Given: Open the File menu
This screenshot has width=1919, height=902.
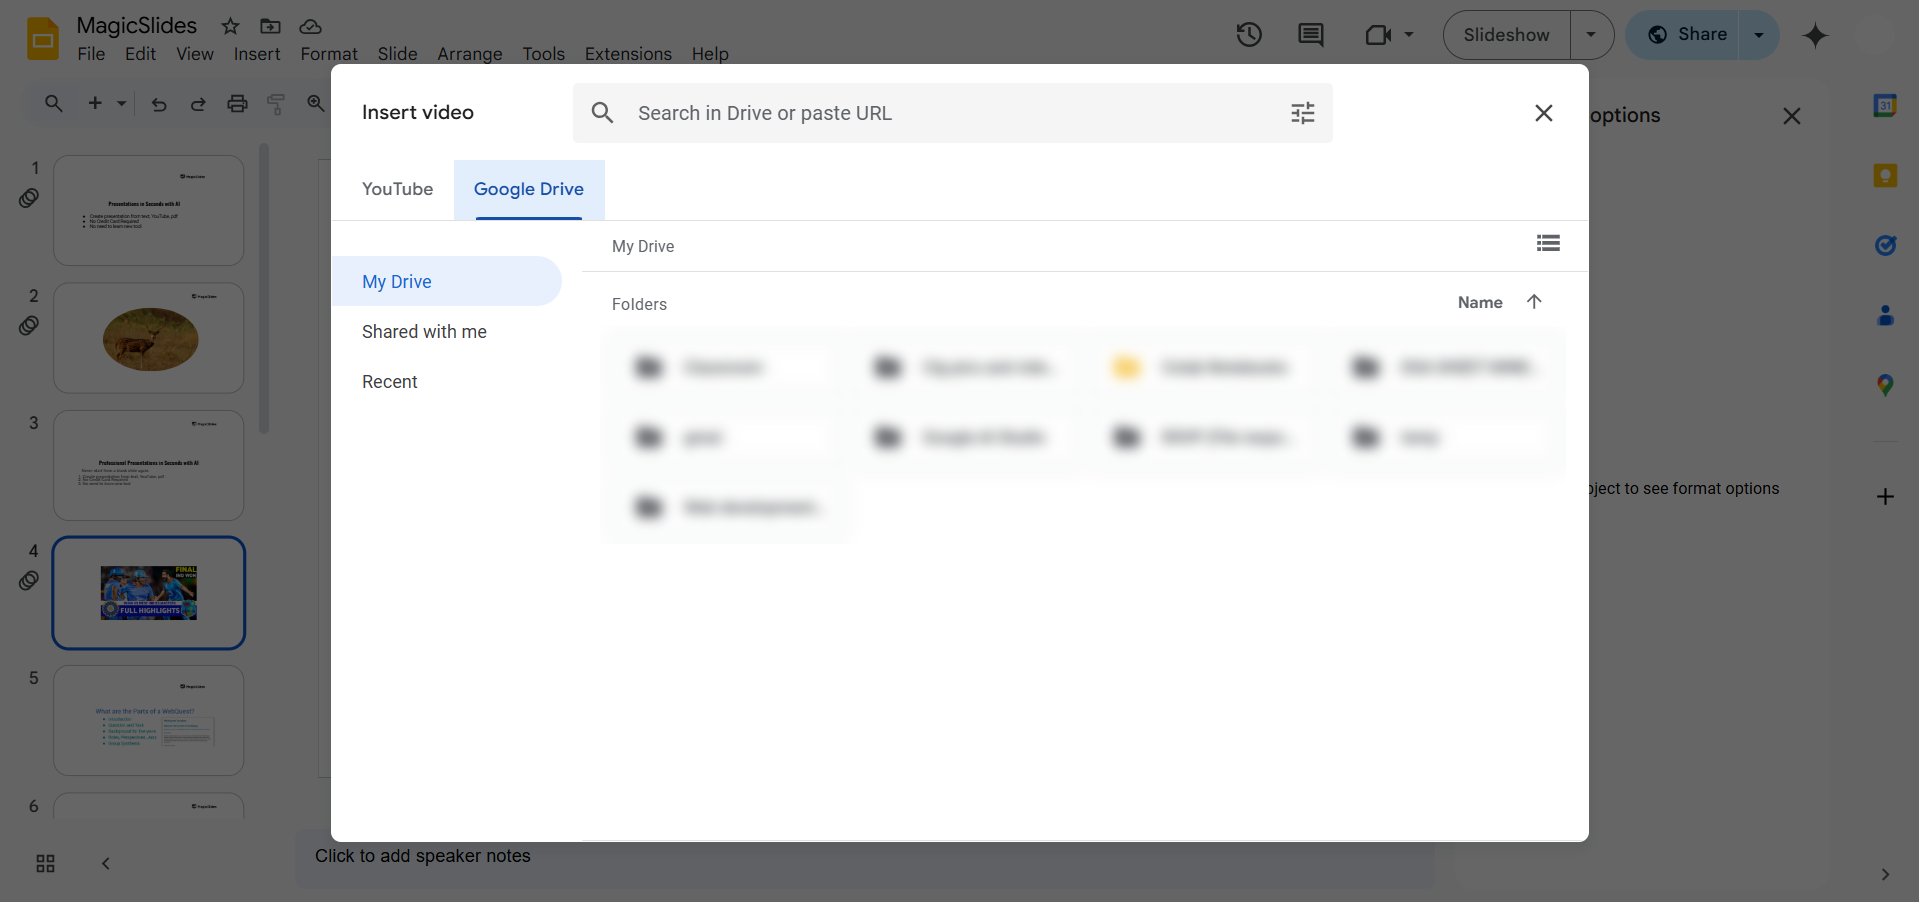Looking at the screenshot, I should coord(91,54).
